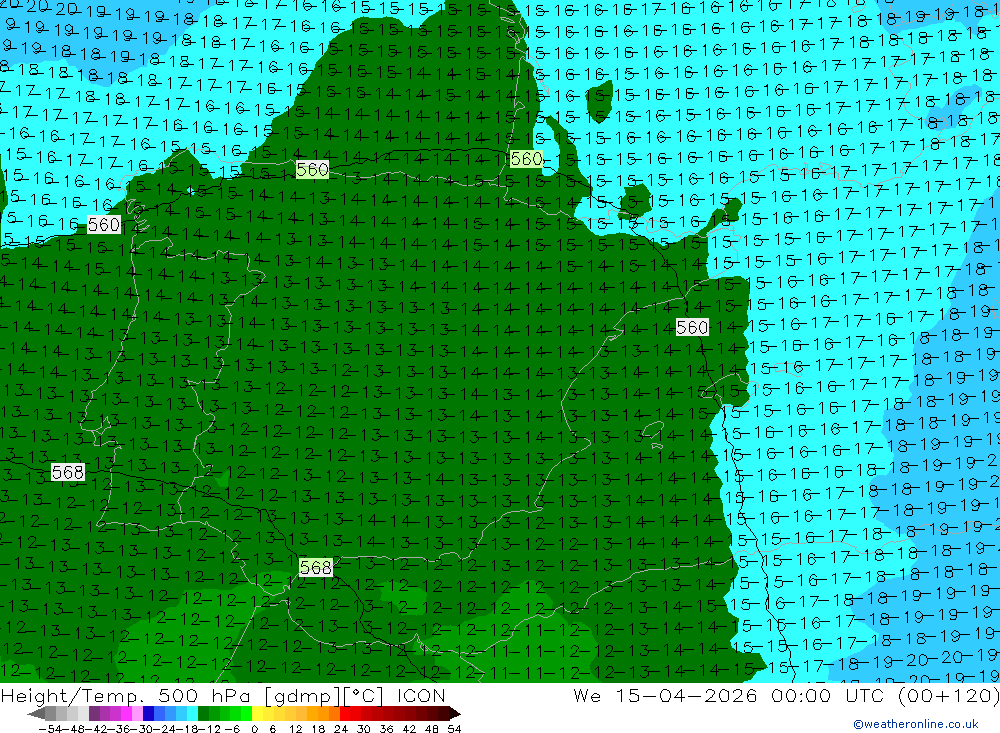Click the '0' legend value
The image size is (1000, 733).
tap(254, 729)
